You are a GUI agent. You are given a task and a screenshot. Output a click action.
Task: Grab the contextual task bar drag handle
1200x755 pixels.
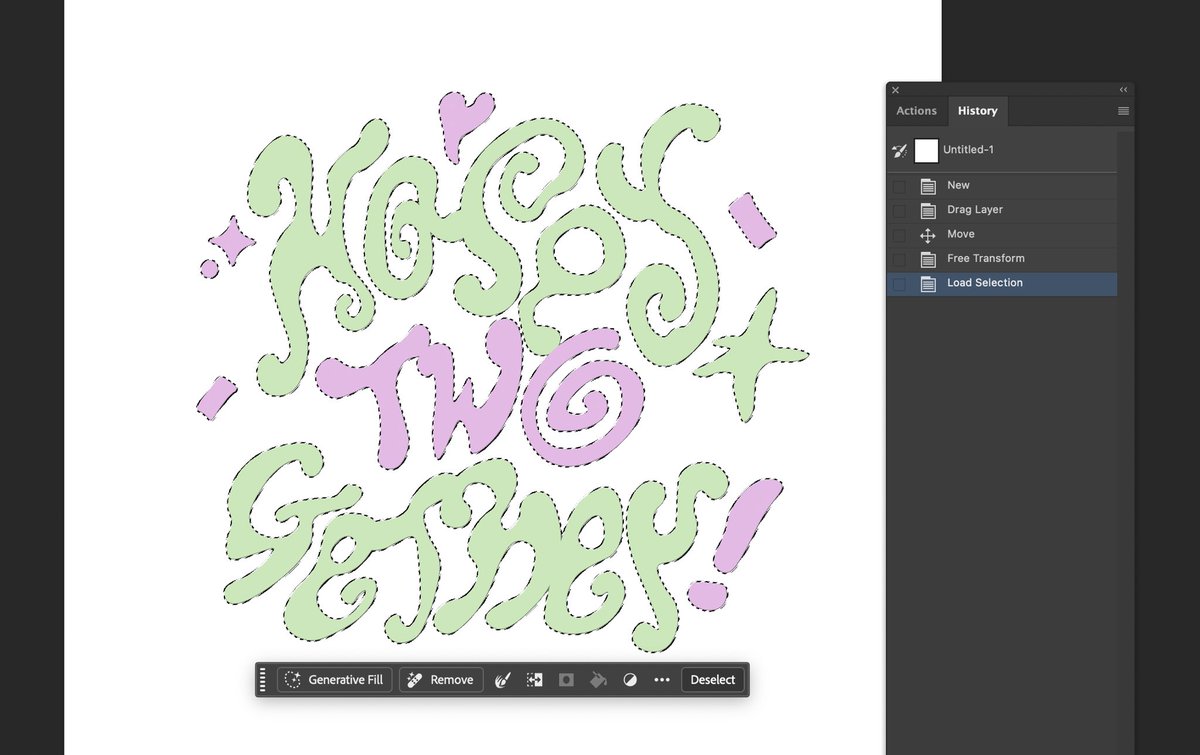(263, 680)
